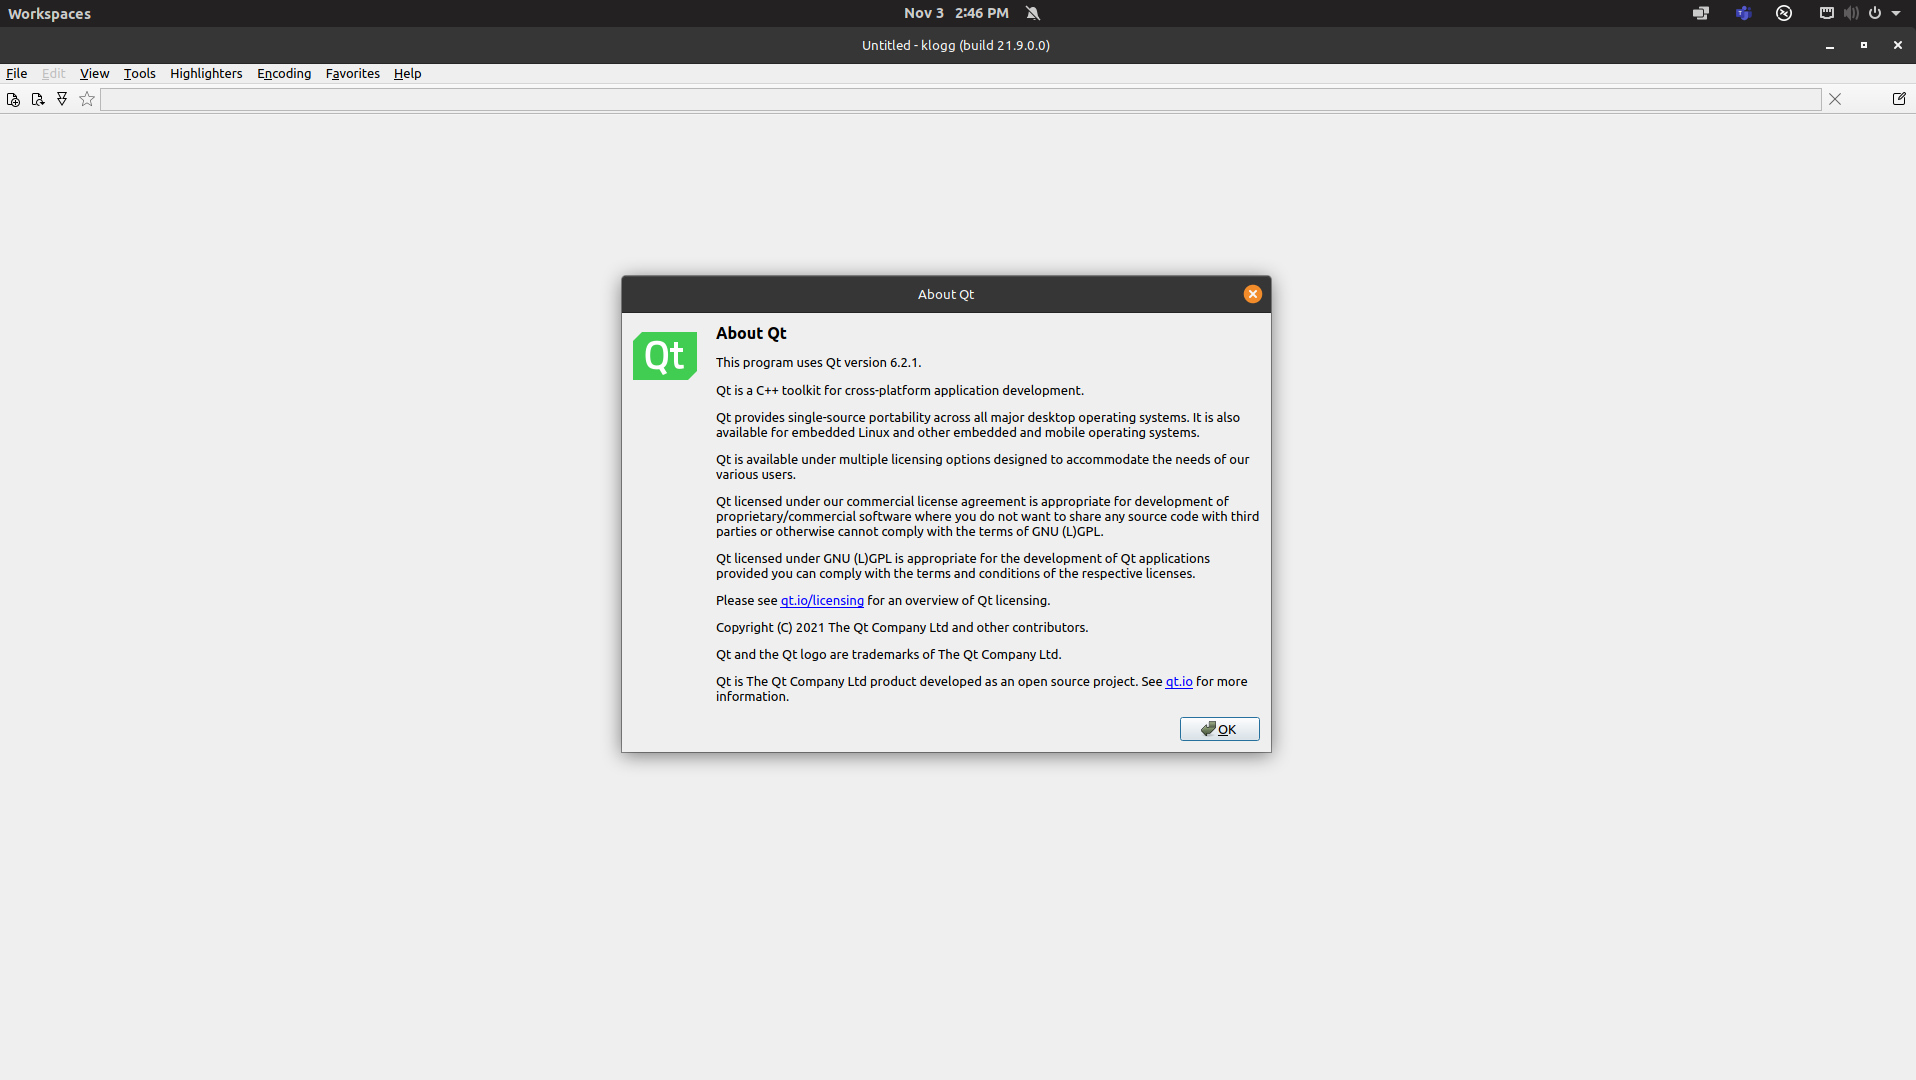Click the power icon in system tray

coord(1875,13)
